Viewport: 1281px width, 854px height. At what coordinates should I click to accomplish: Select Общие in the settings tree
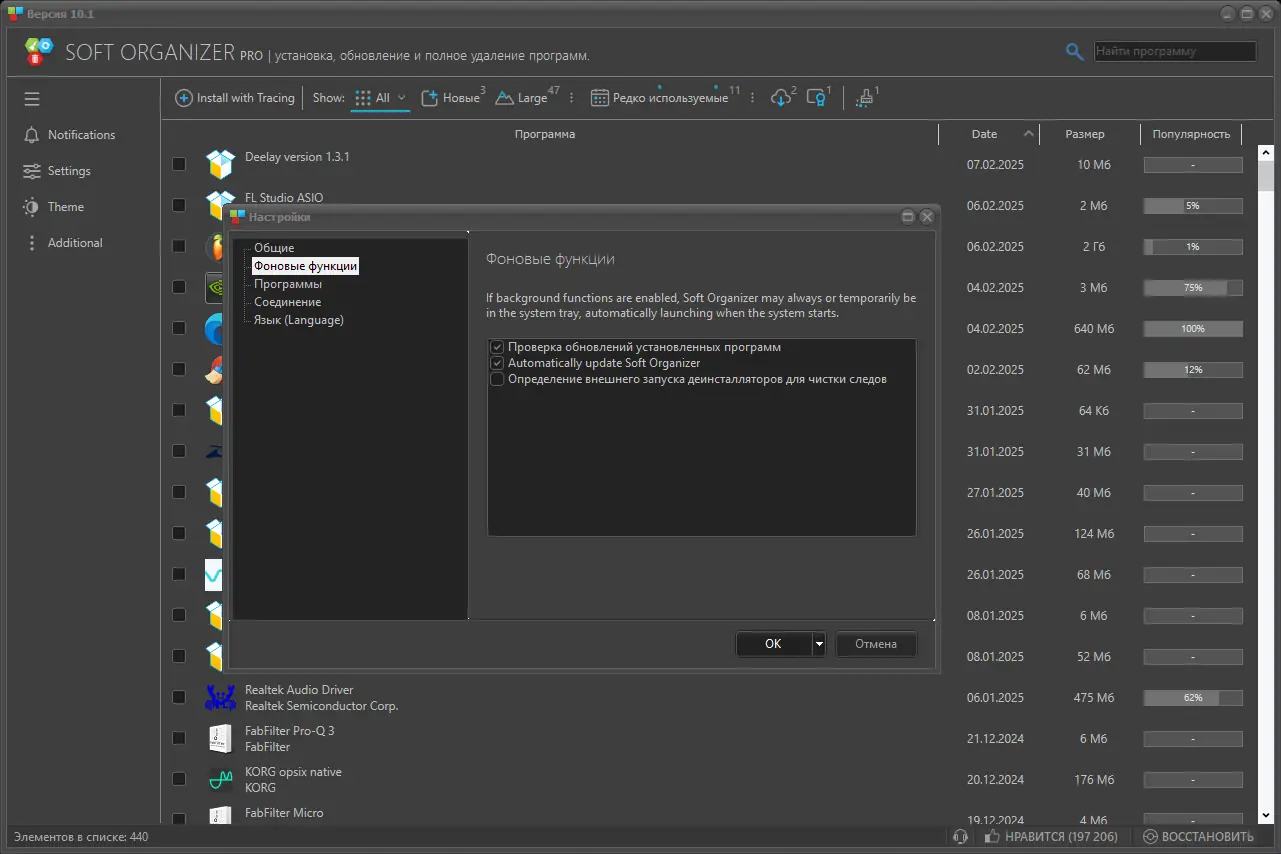click(274, 248)
